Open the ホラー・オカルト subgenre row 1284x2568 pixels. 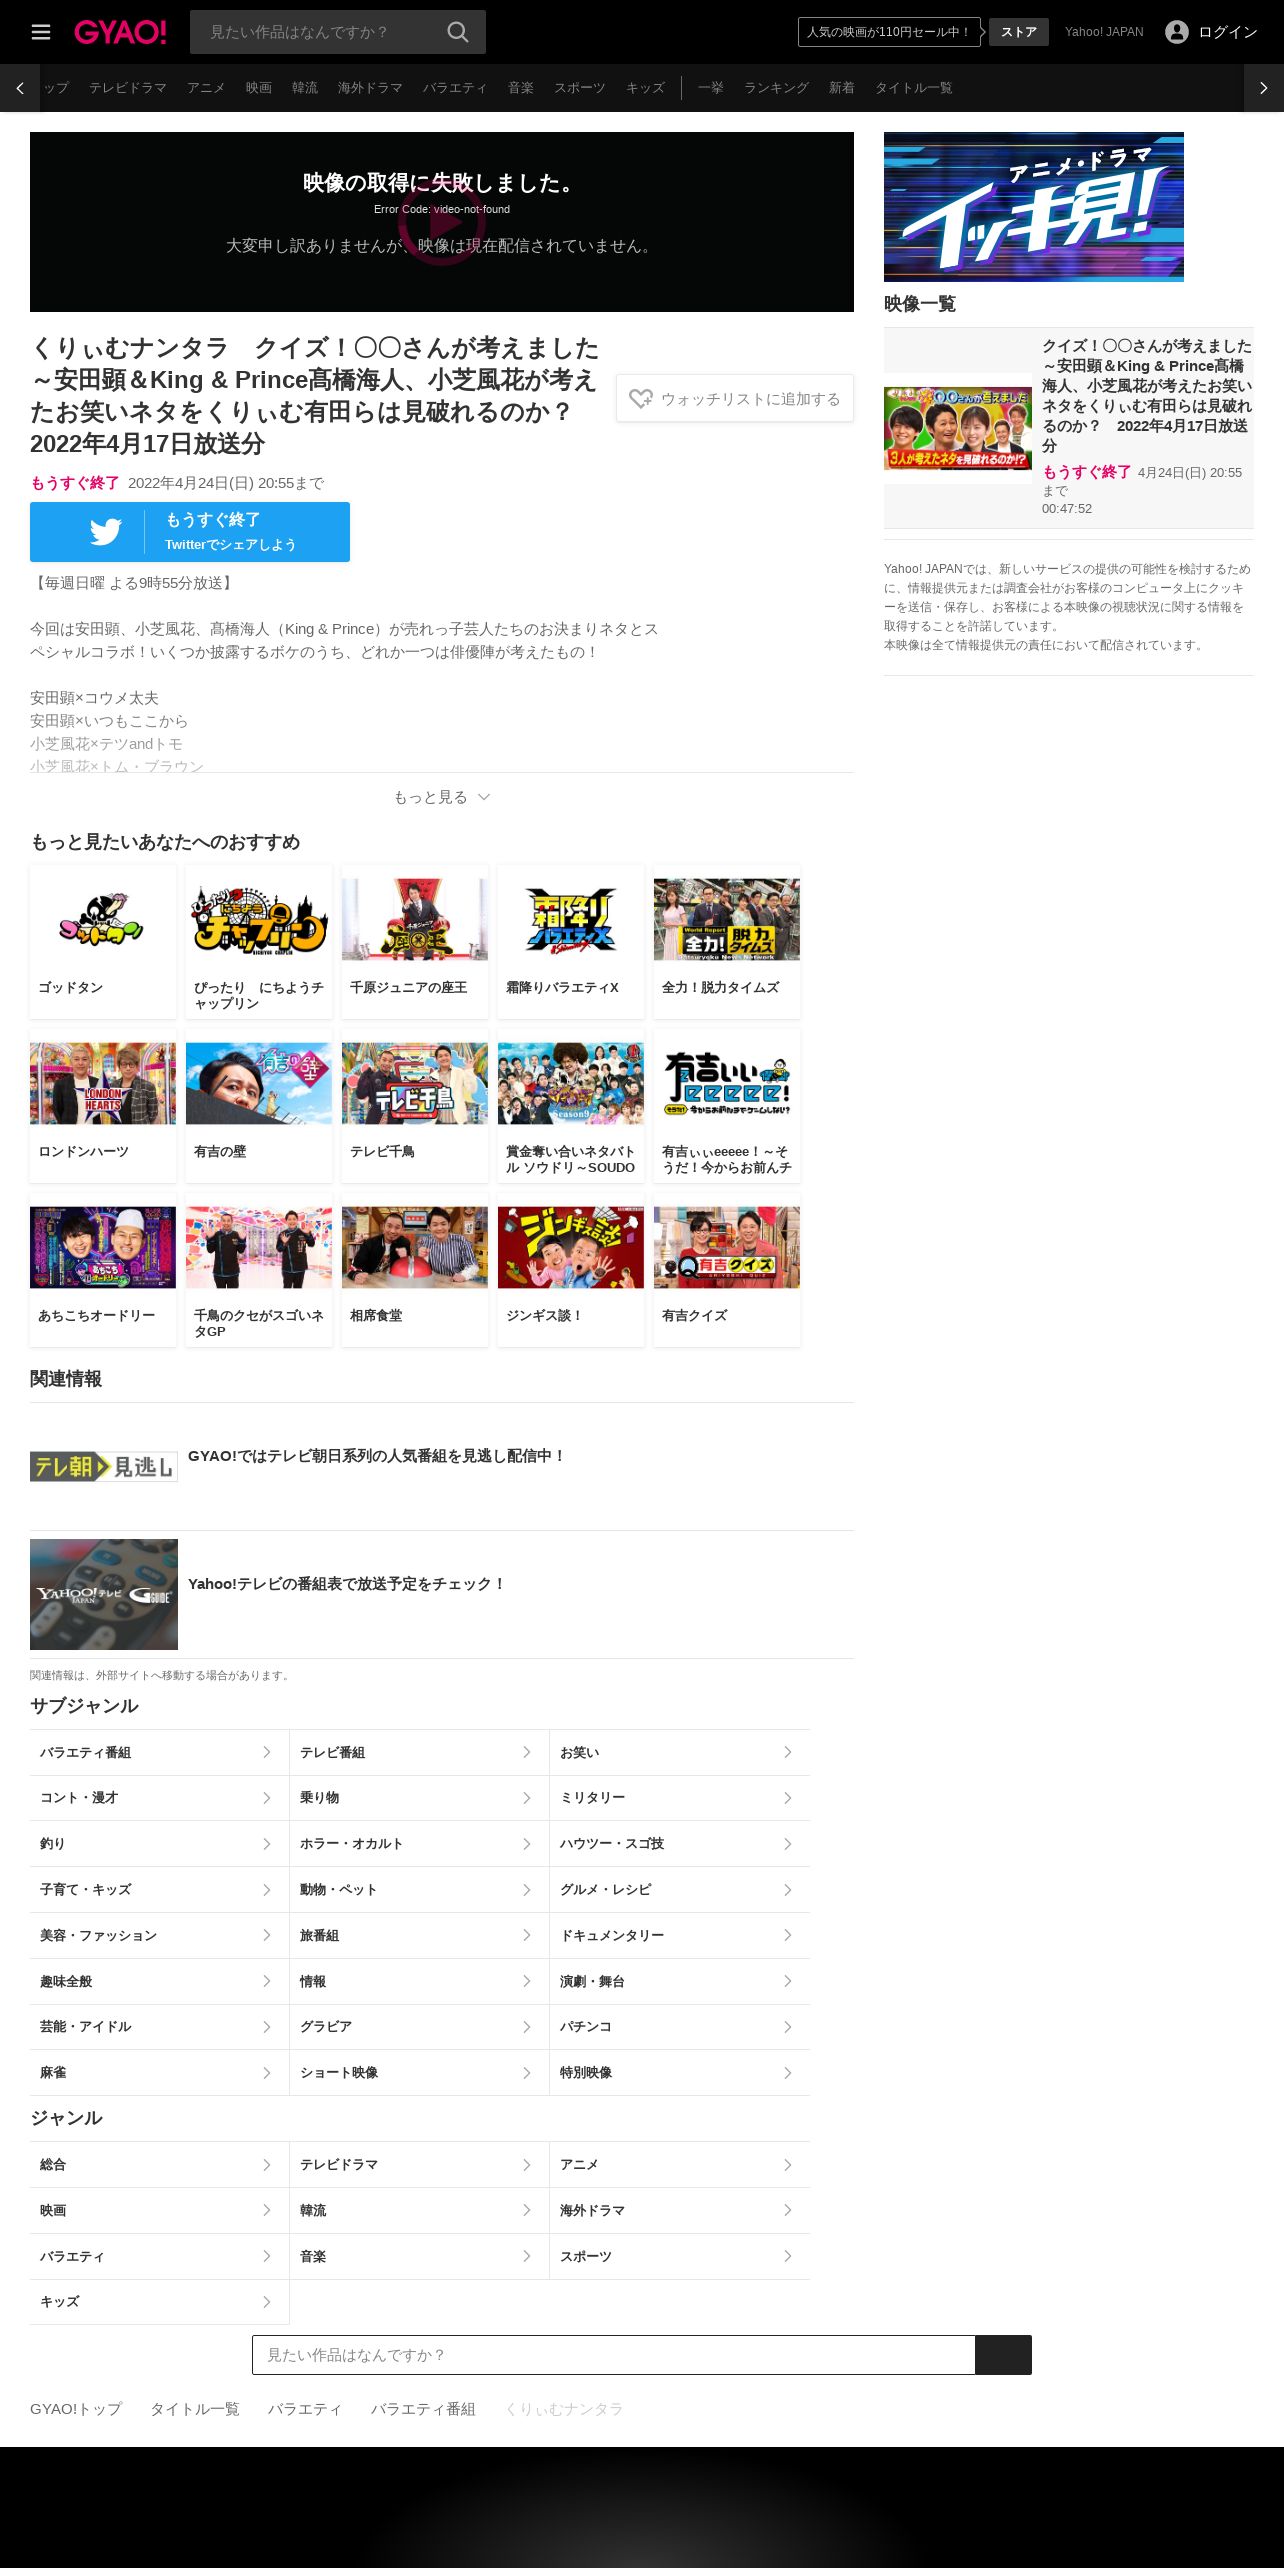point(419,1844)
